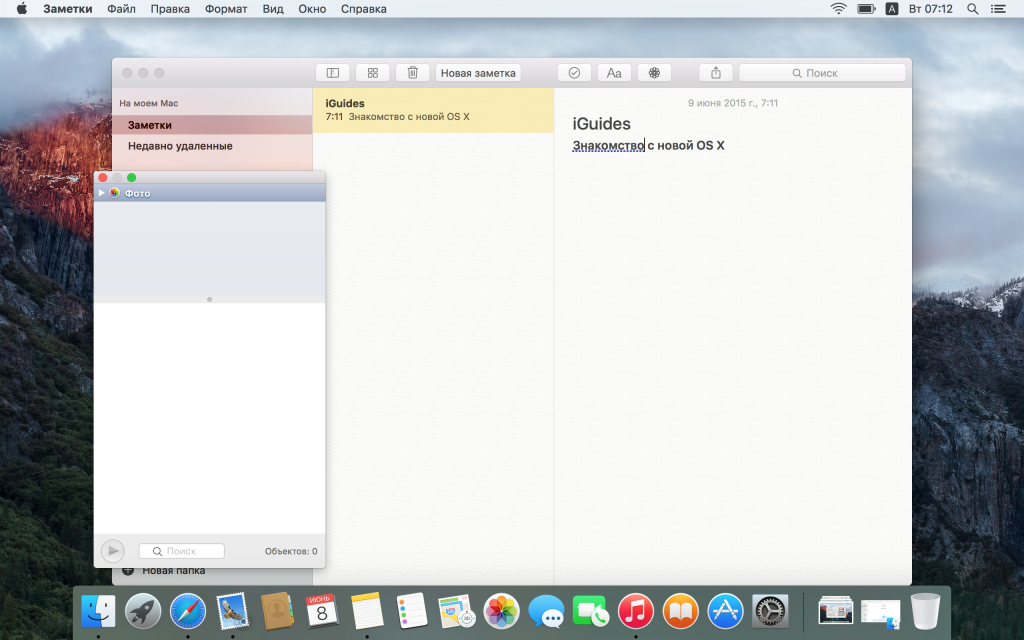The height and width of the screenshot is (640, 1024).
Task: Open Spotlight search in menu bar
Action: (x=972, y=8)
